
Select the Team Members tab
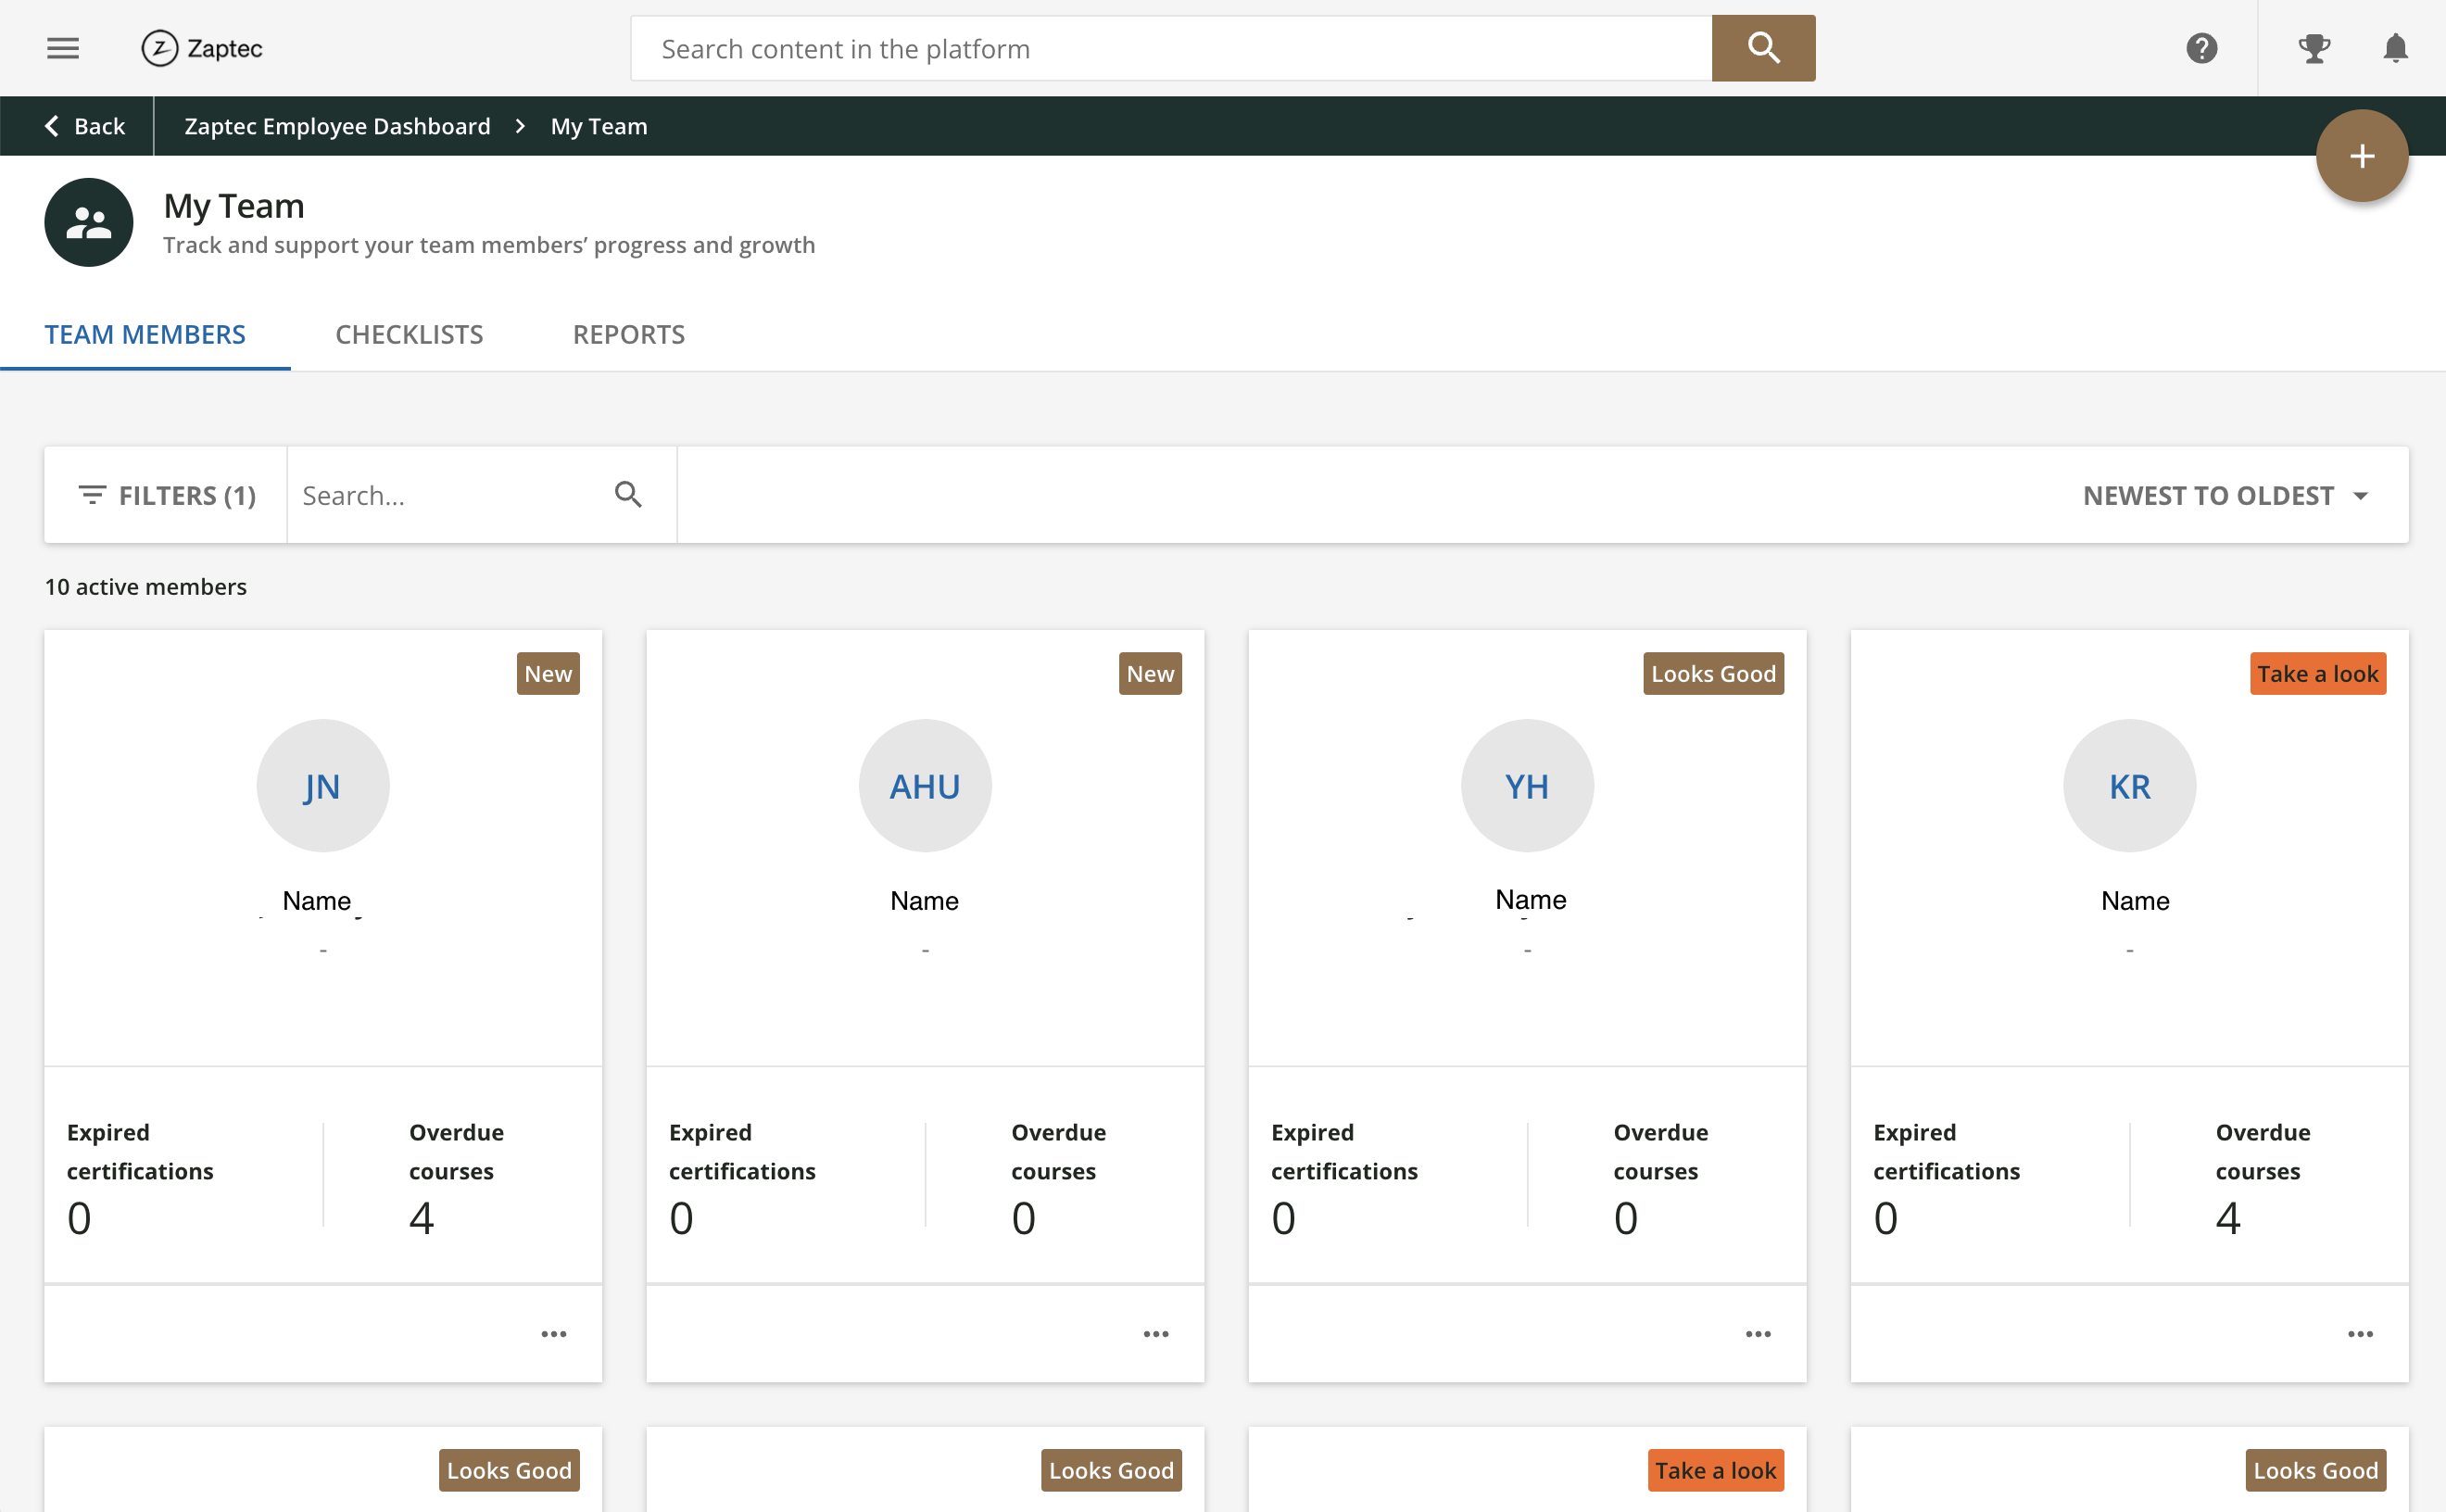145,334
